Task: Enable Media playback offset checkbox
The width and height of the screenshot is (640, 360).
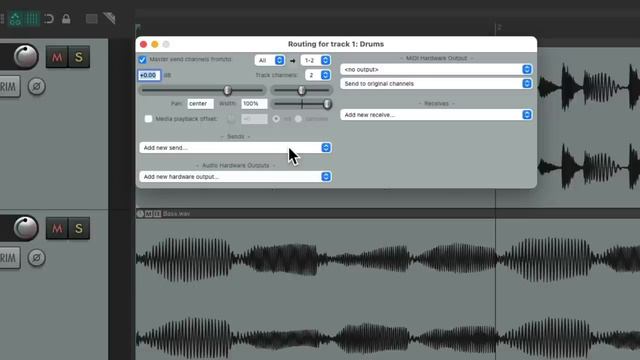Action: point(148,119)
